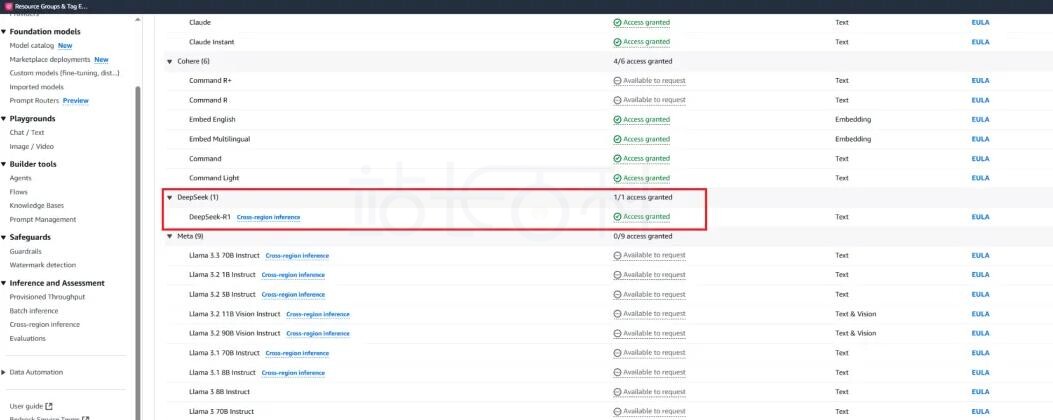This screenshot has width=1053, height=420.
Task: Click the 1/1 access granted text
Action: point(643,198)
